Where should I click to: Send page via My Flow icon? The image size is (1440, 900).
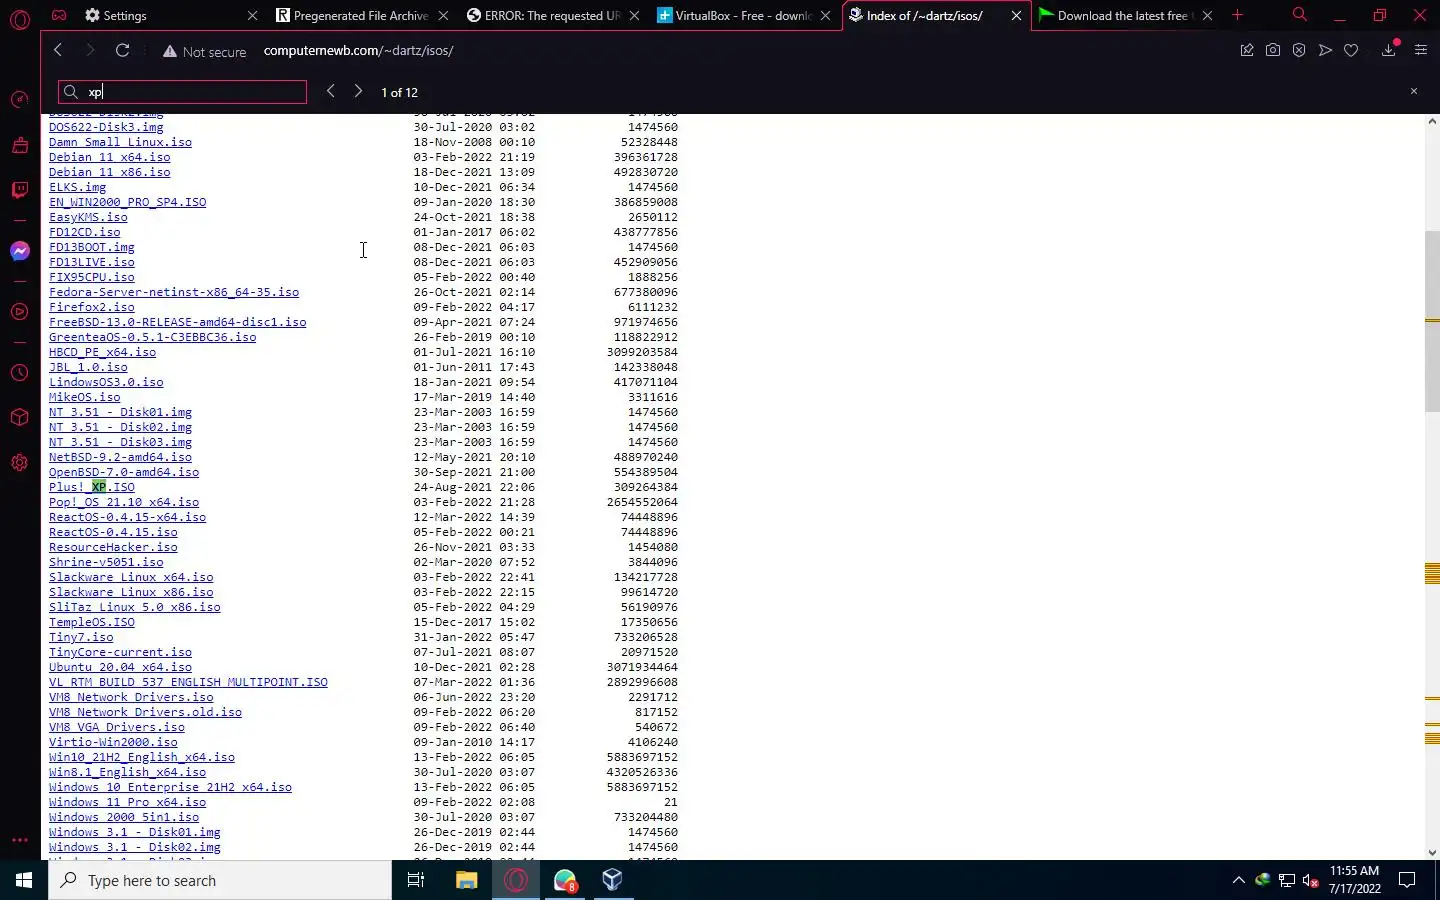coord(1325,50)
